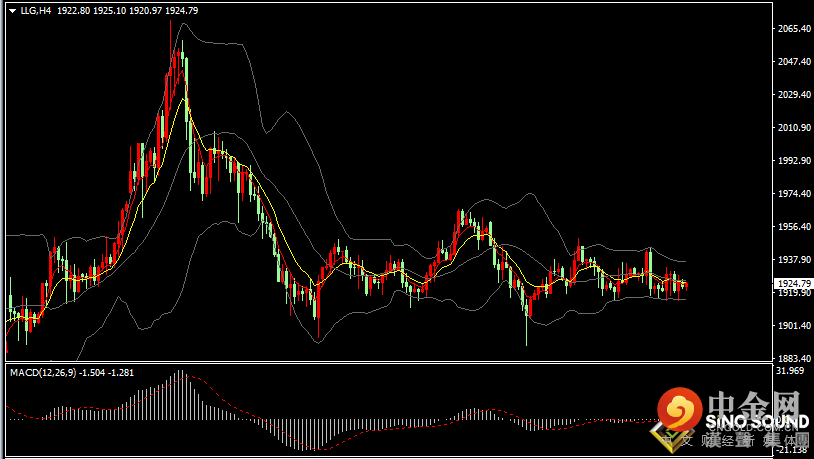Click the 1956.40 price axis label
The width and height of the screenshot is (814, 459).
point(795,226)
